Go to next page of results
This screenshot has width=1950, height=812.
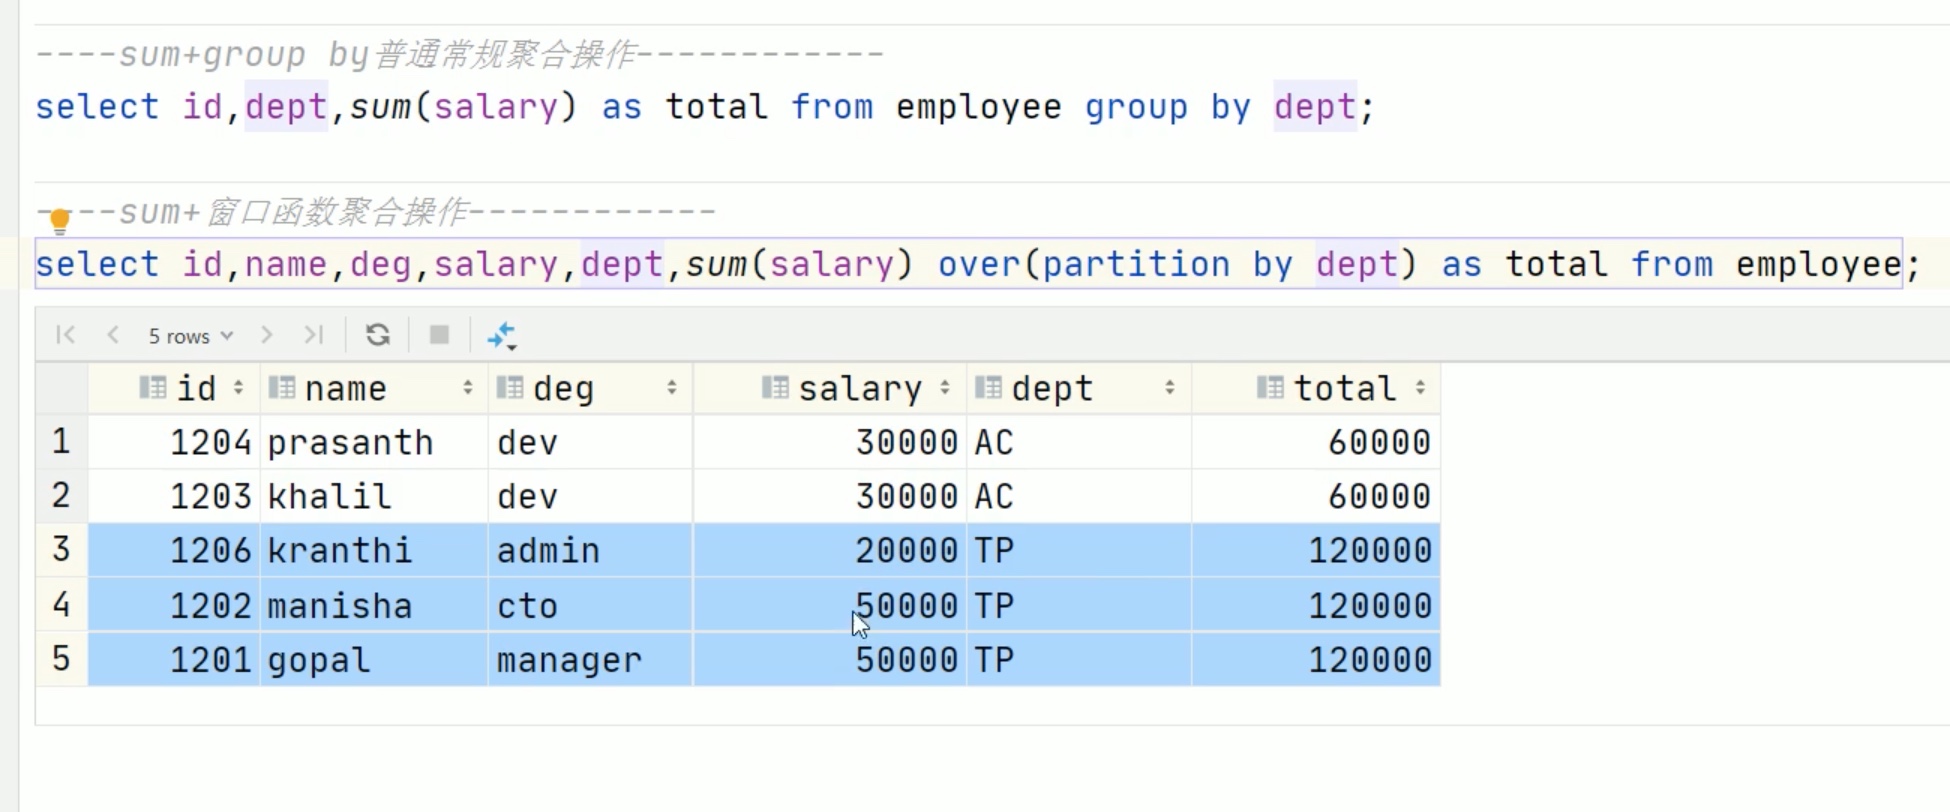(x=266, y=335)
